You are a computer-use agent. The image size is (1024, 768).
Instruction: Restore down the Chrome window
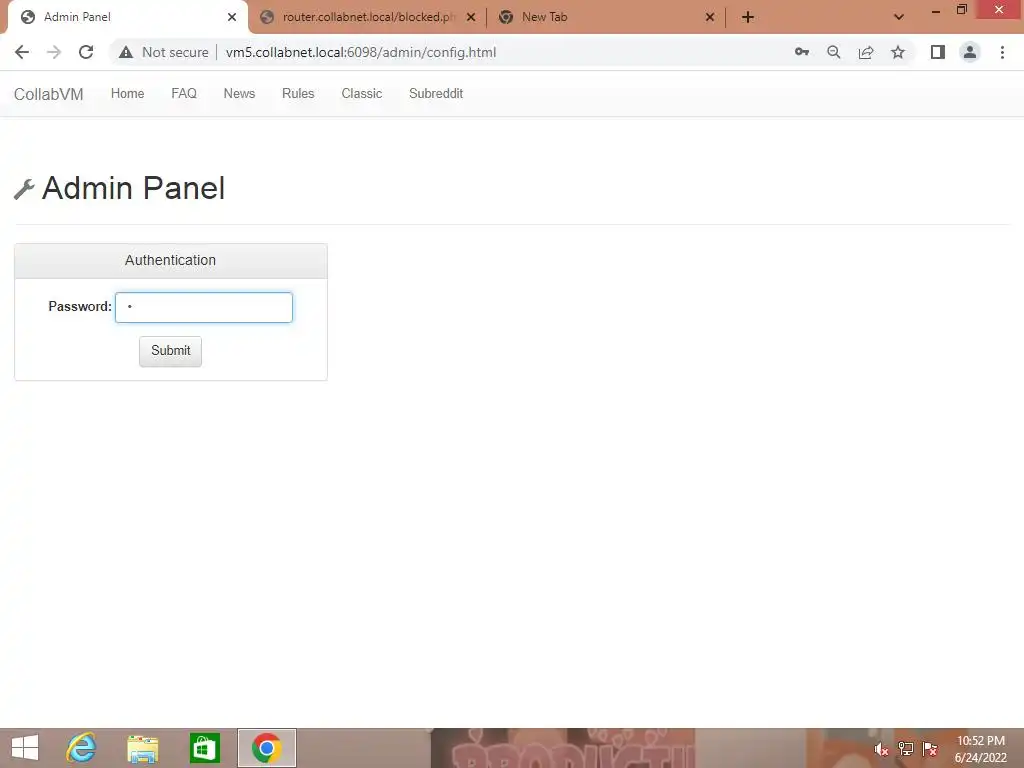961,10
